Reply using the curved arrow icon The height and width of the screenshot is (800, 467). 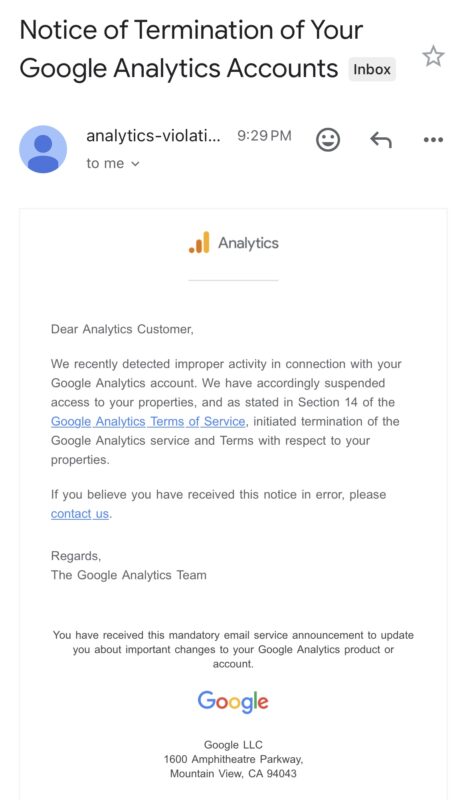point(381,139)
